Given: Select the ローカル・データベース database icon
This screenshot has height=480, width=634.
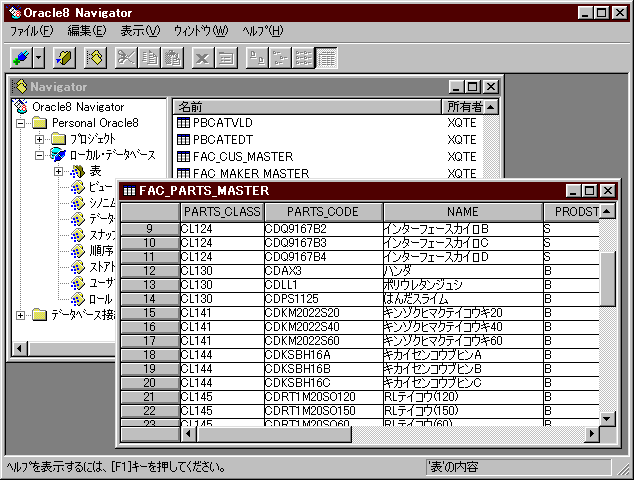Looking at the screenshot, I should pyautogui.click(x=58, y=155).
